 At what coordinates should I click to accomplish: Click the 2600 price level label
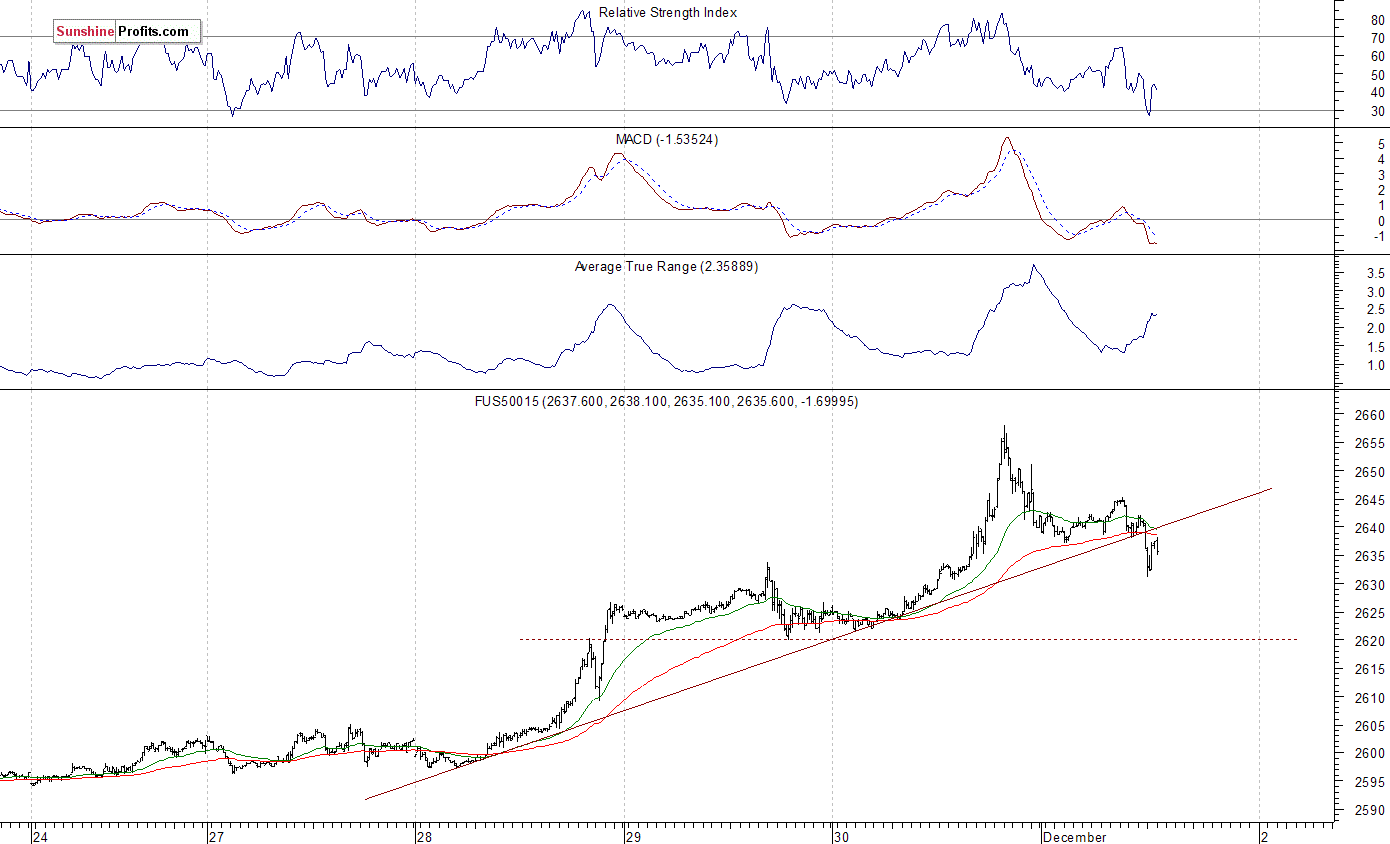coord(1369,754)
